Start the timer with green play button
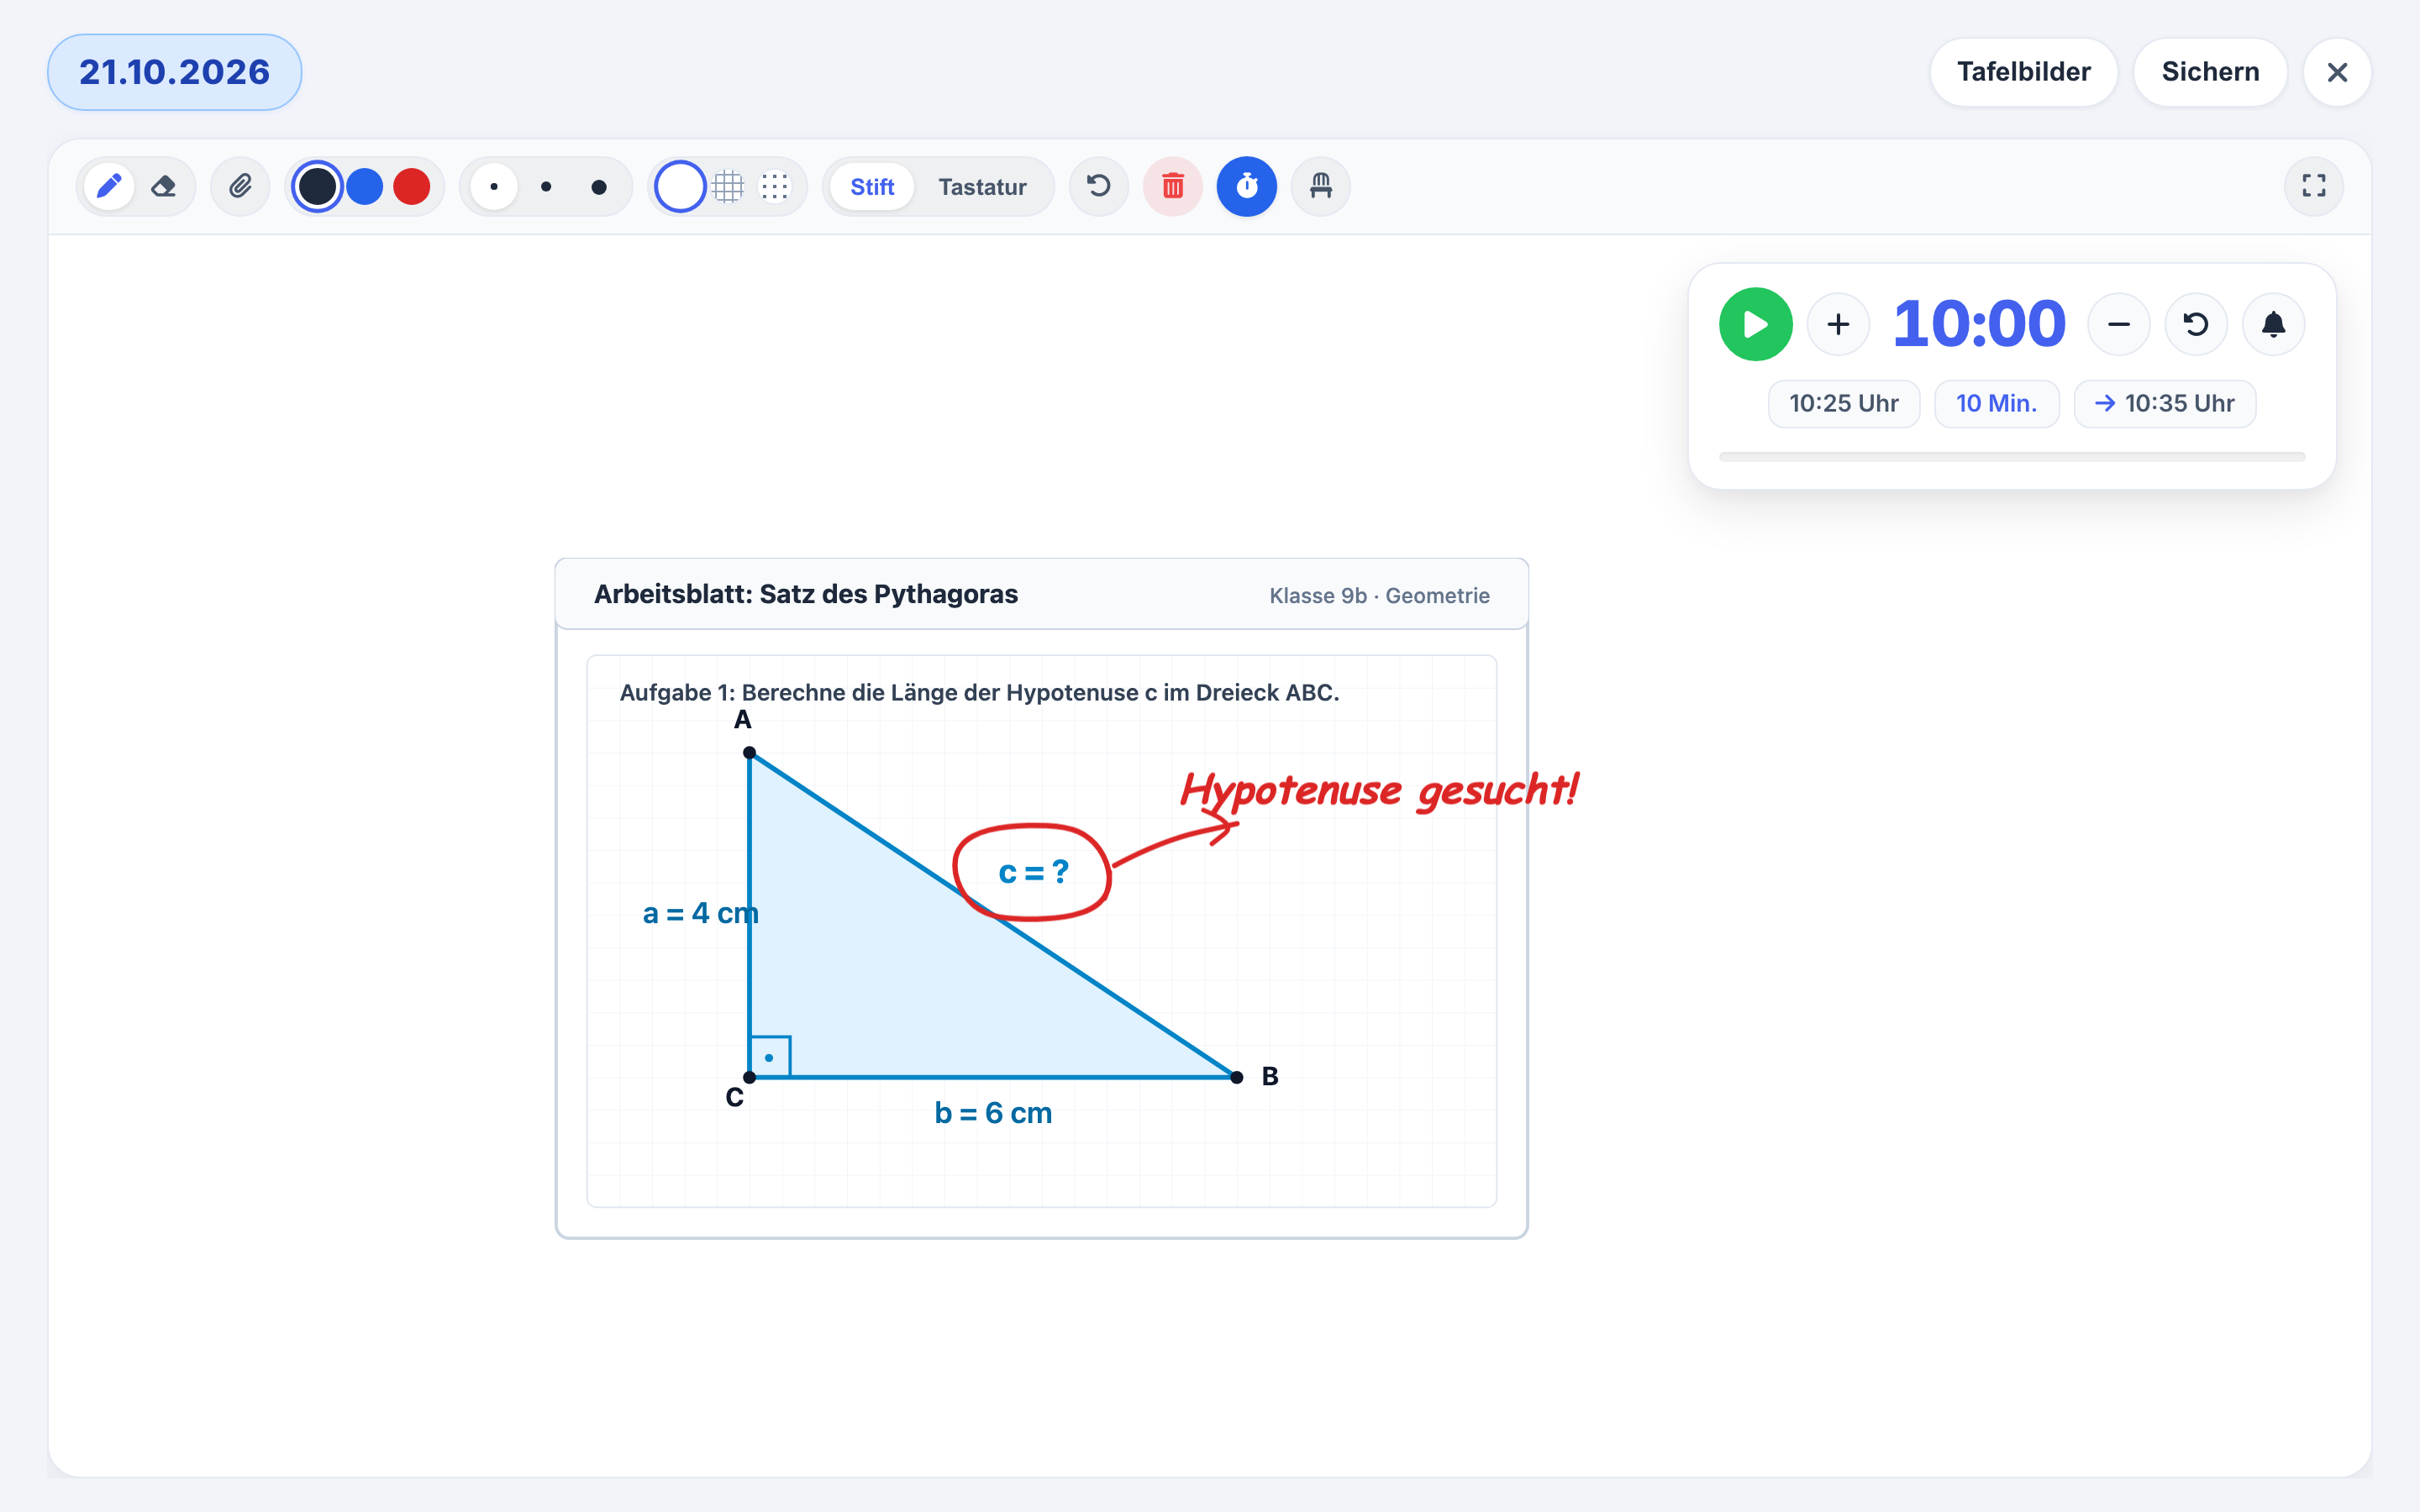The width and height of the screenshot is (2420, 1512). pos(1756,324)
